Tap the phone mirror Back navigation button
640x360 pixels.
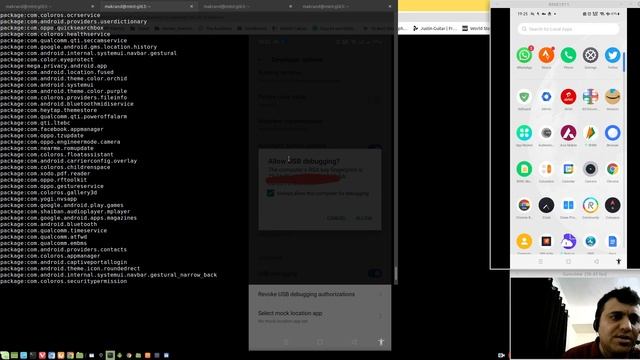(x=596, y=262)
